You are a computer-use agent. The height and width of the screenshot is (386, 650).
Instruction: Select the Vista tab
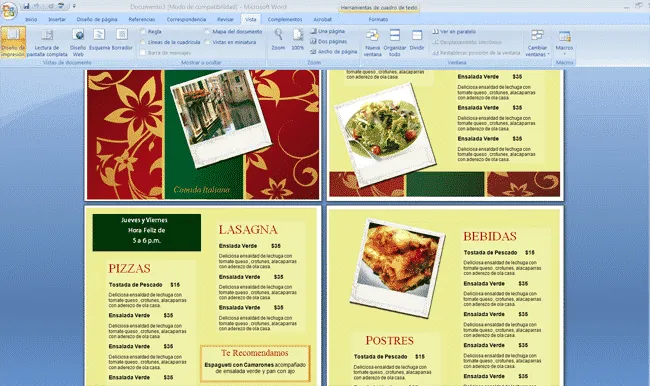click(x=250, y=19)
